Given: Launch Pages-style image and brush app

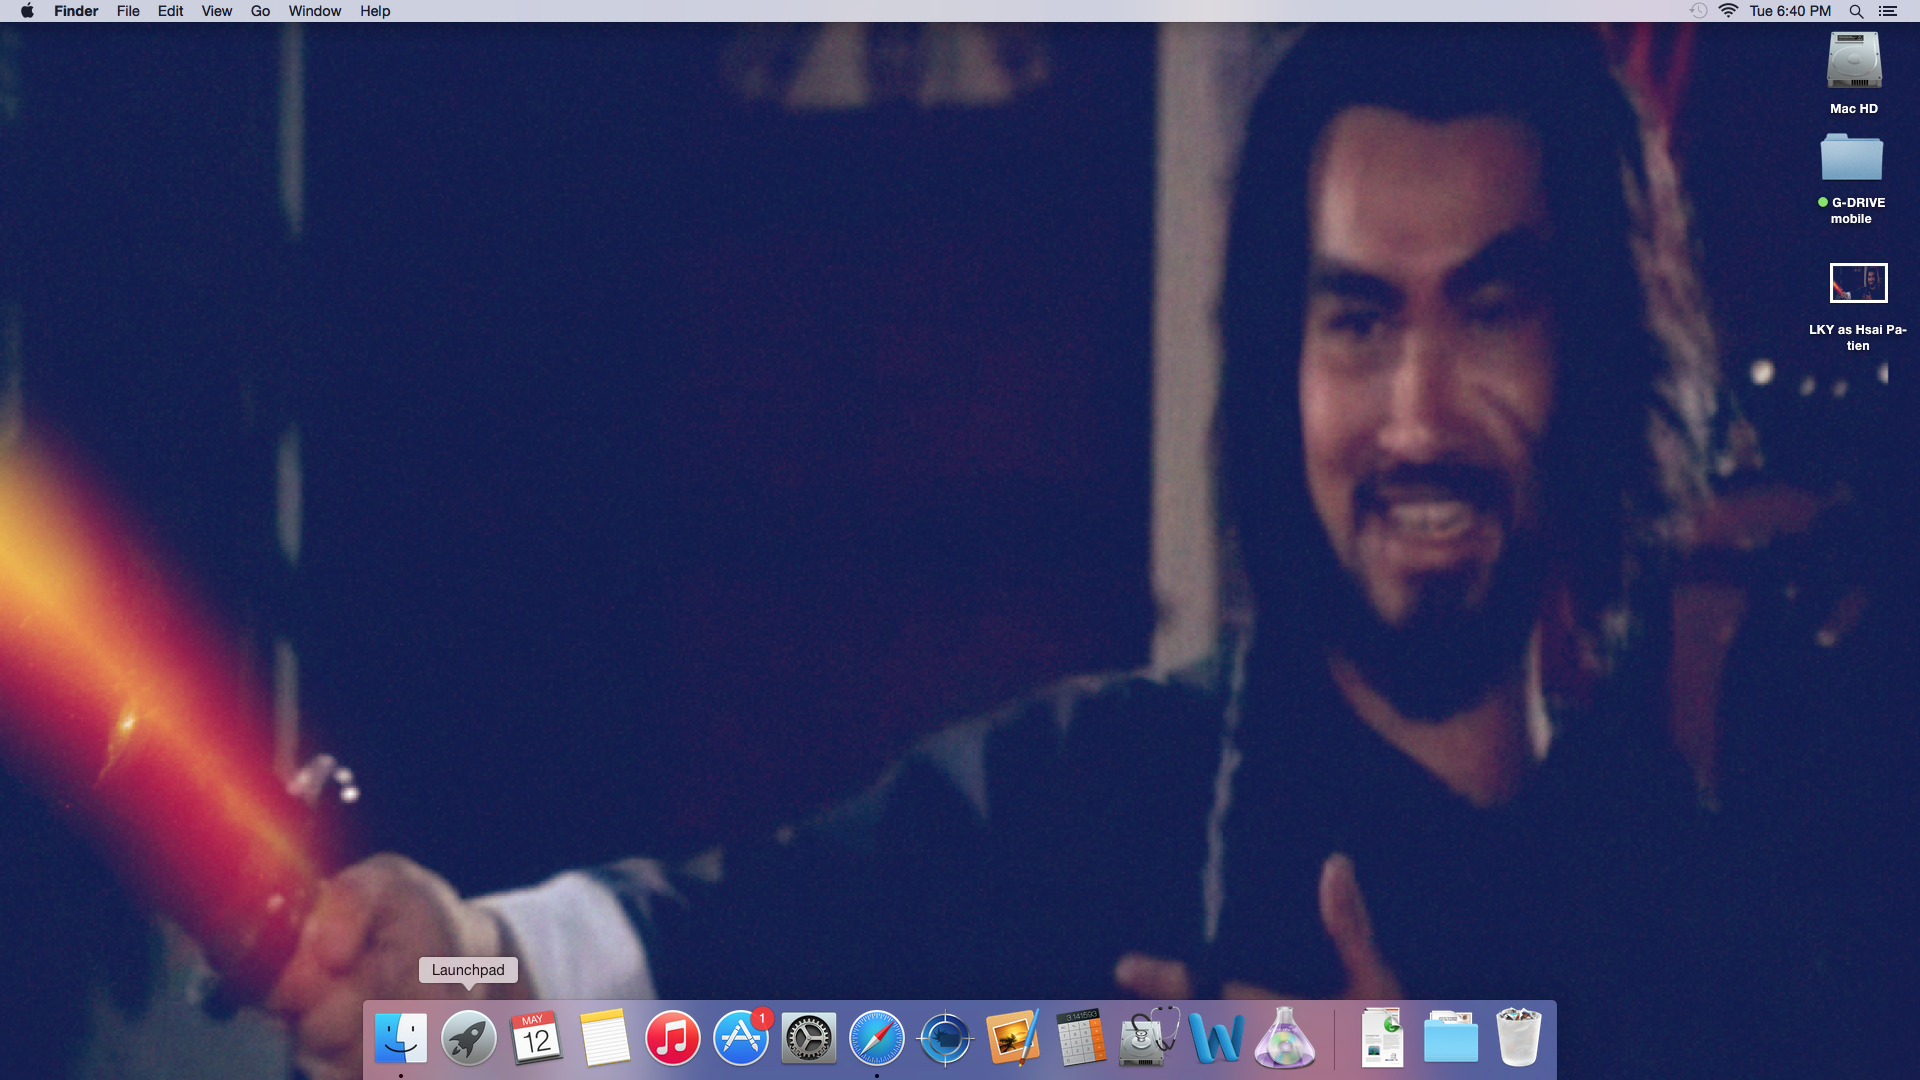Looking at the screenshot, I should [x=1013, y=1038].
